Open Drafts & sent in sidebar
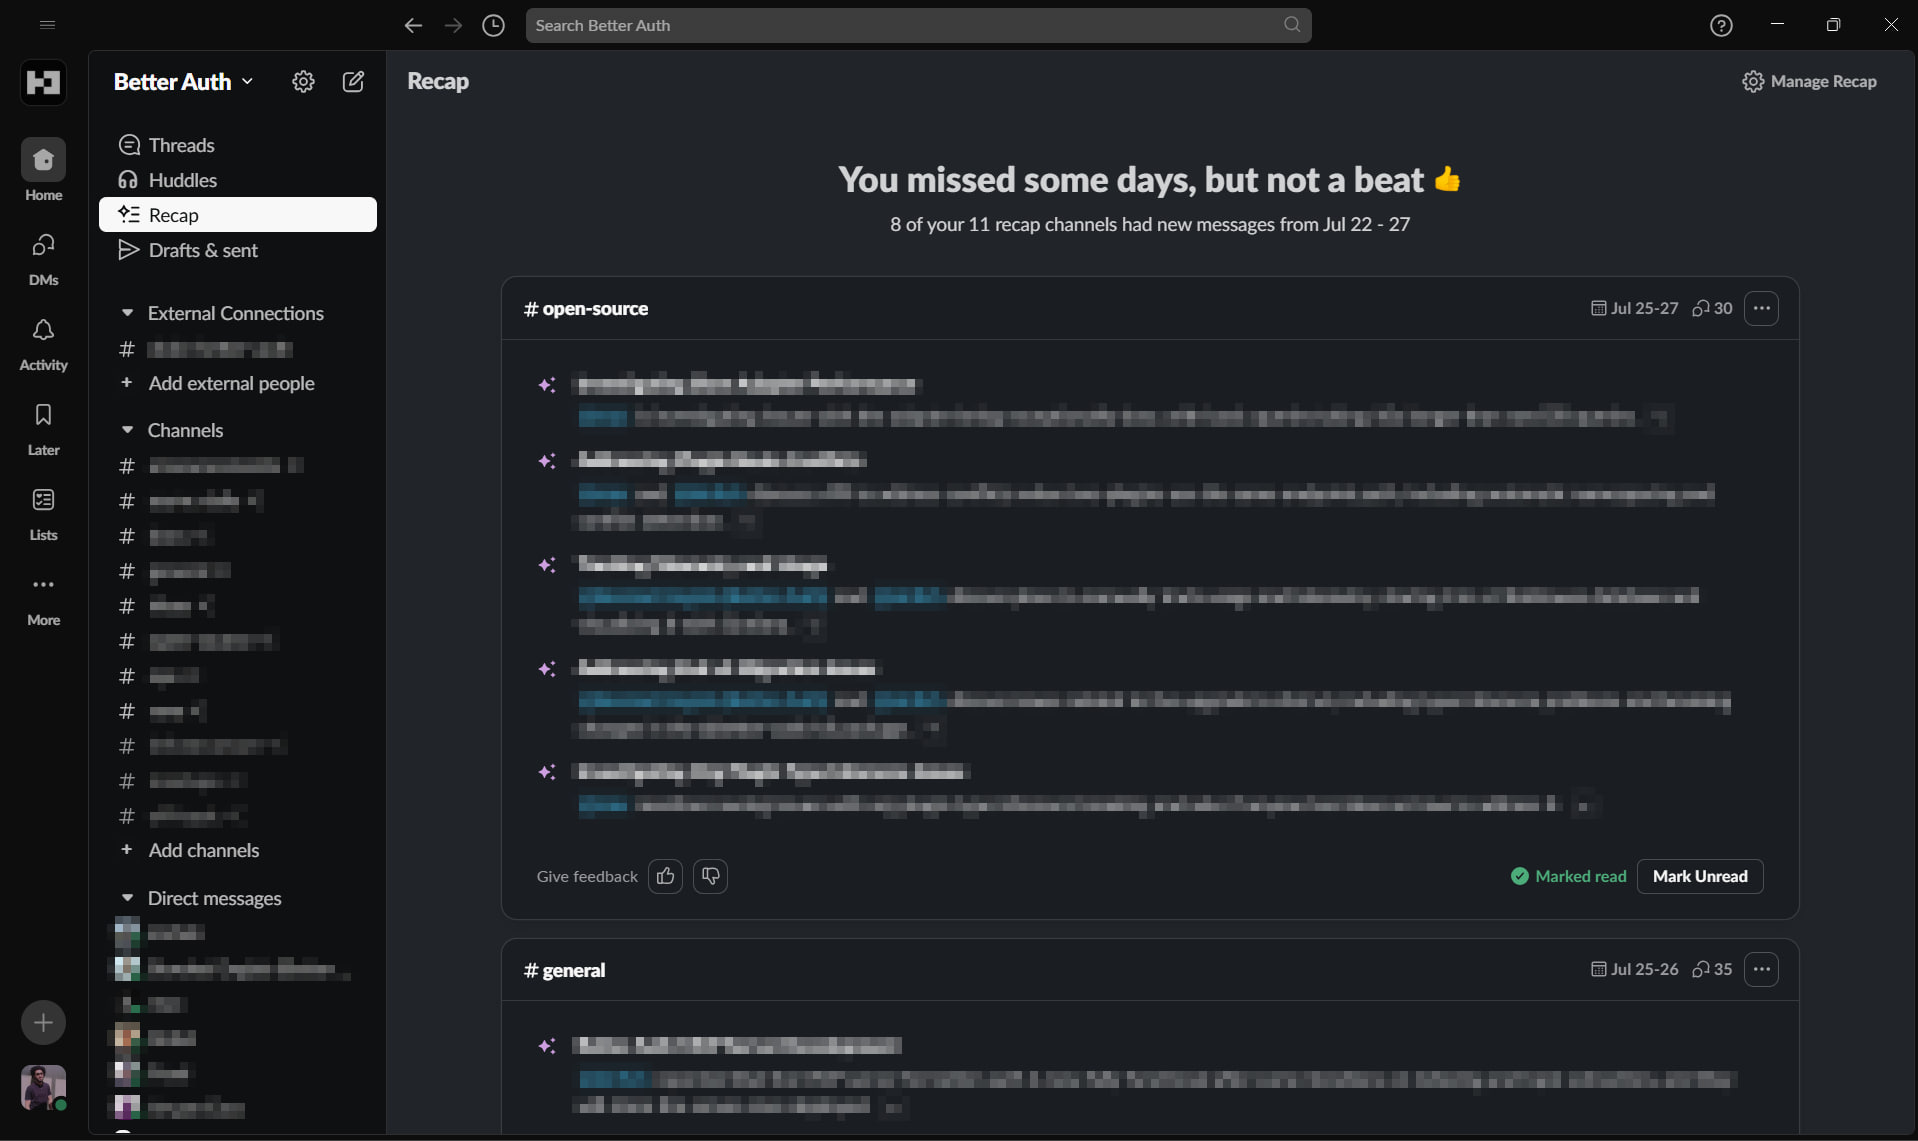Image resolution: width=1918 pixels, height=1141 pixels. click(202, 250)
